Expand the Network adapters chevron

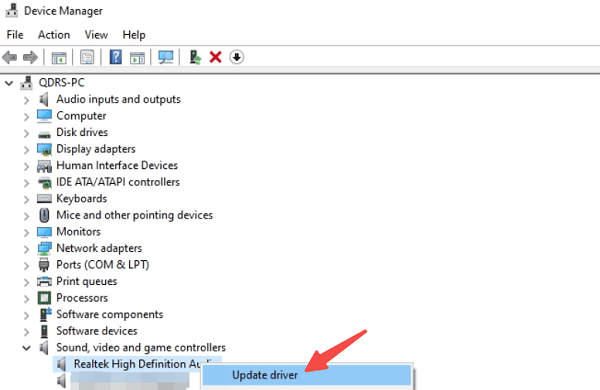26,249
